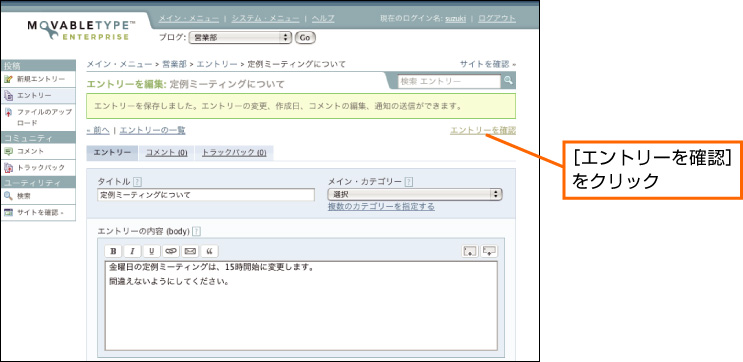Click the エントリーの一覧 link

click(153, 130)
